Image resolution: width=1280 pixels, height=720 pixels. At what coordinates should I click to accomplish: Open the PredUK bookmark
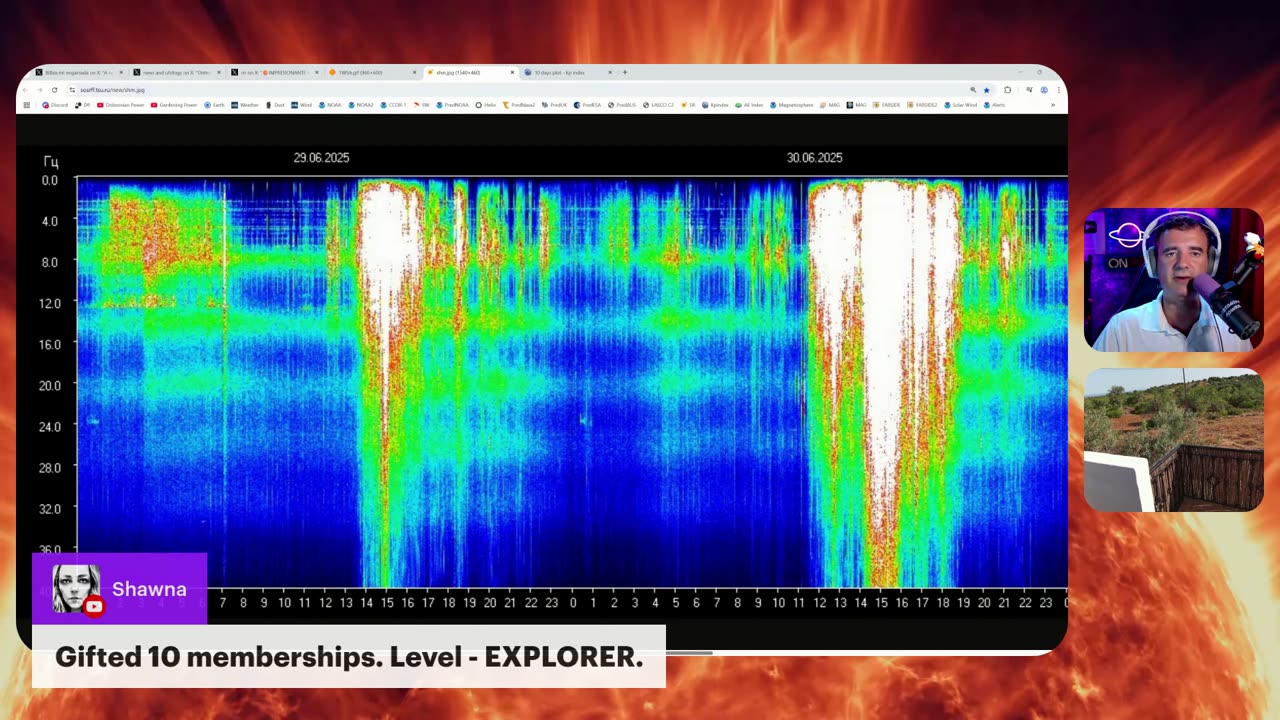click(x=554, y=104)
